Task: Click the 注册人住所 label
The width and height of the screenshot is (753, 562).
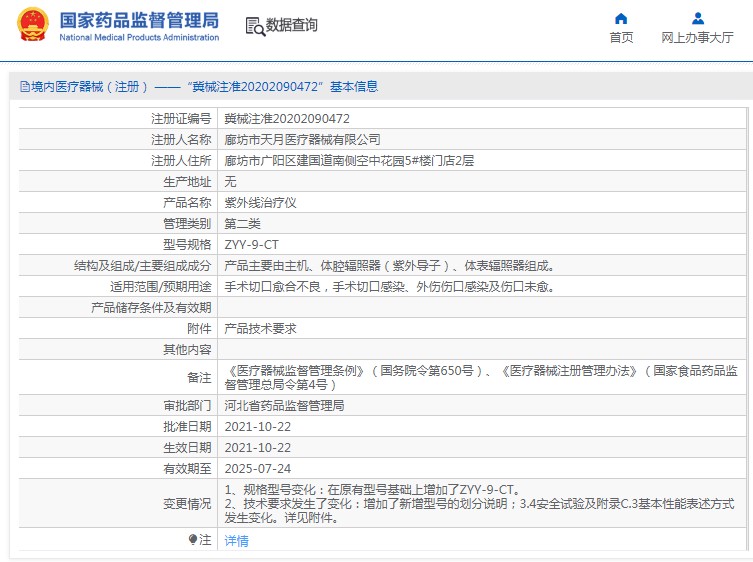Action: point(181,161)
